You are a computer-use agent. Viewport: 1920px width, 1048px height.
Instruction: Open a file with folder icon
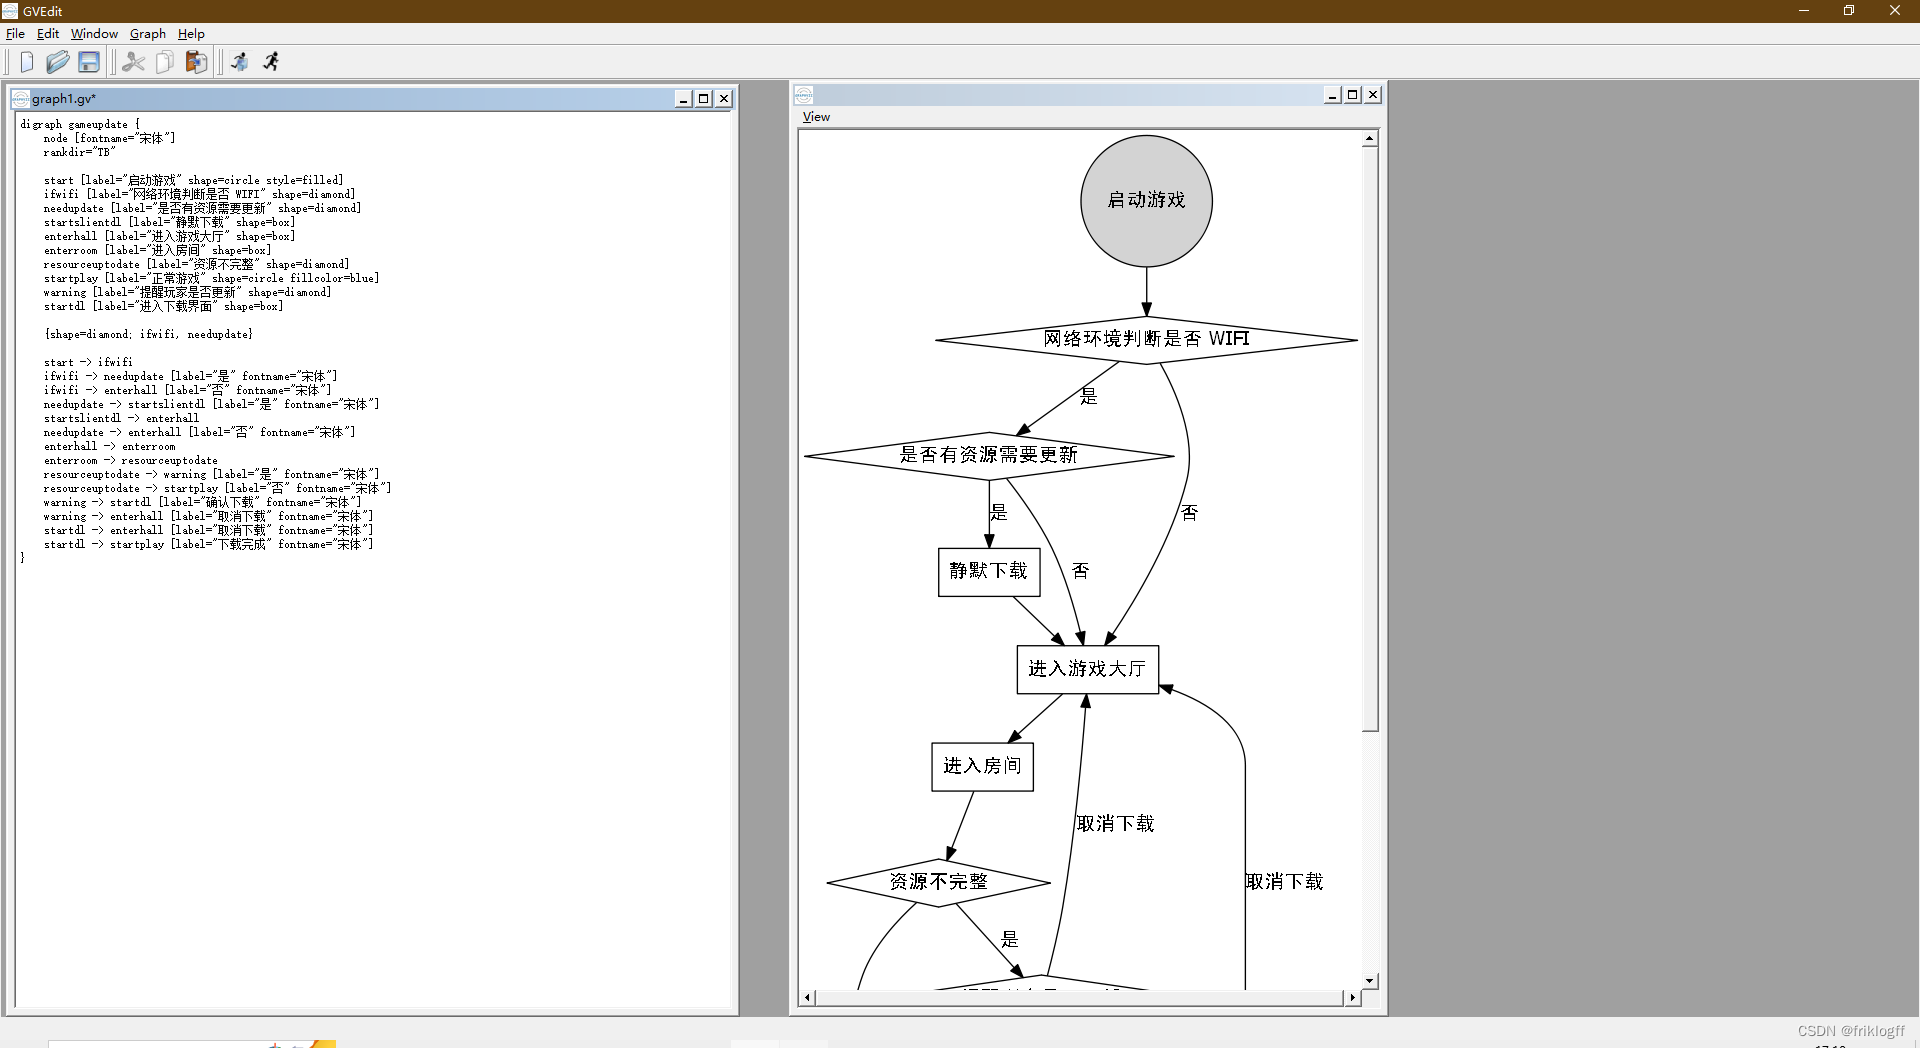(57, 62)
